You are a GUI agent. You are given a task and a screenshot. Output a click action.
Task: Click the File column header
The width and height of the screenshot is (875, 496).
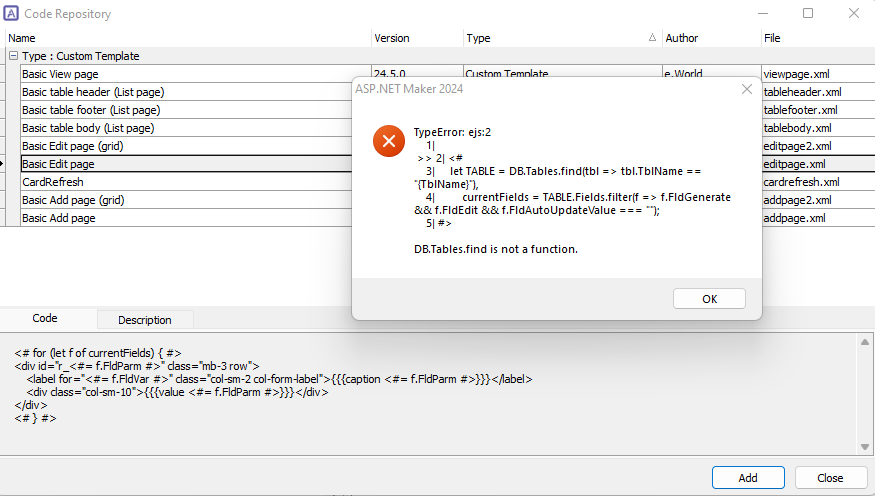coord(818,38)
